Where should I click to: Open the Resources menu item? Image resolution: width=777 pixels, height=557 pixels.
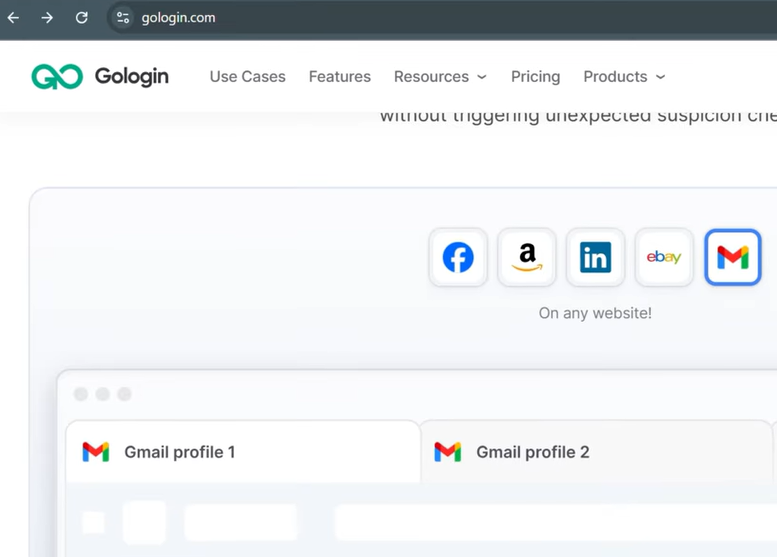pos(431,77)
